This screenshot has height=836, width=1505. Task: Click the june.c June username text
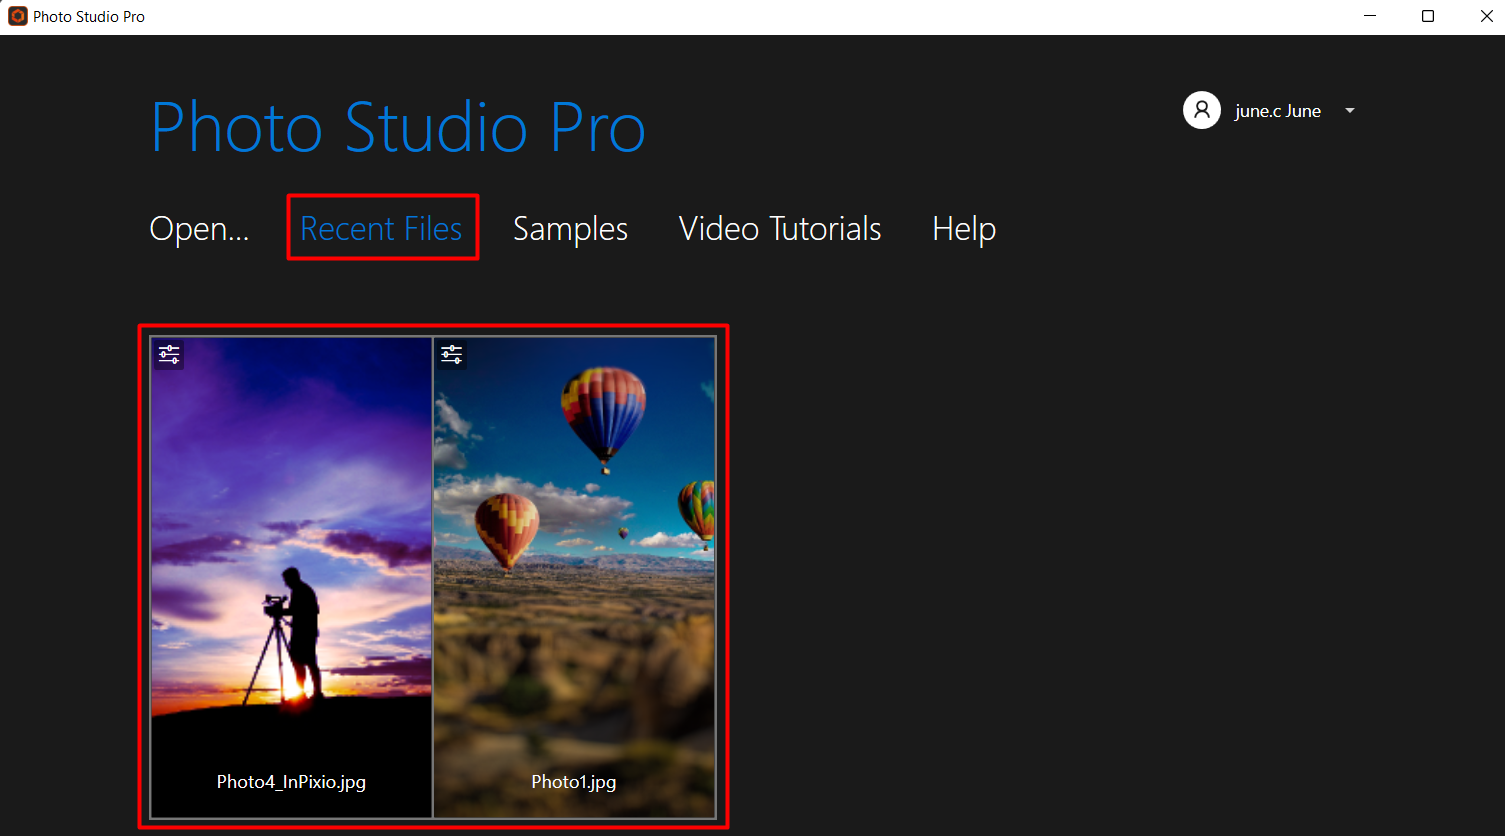[1278, 111]
